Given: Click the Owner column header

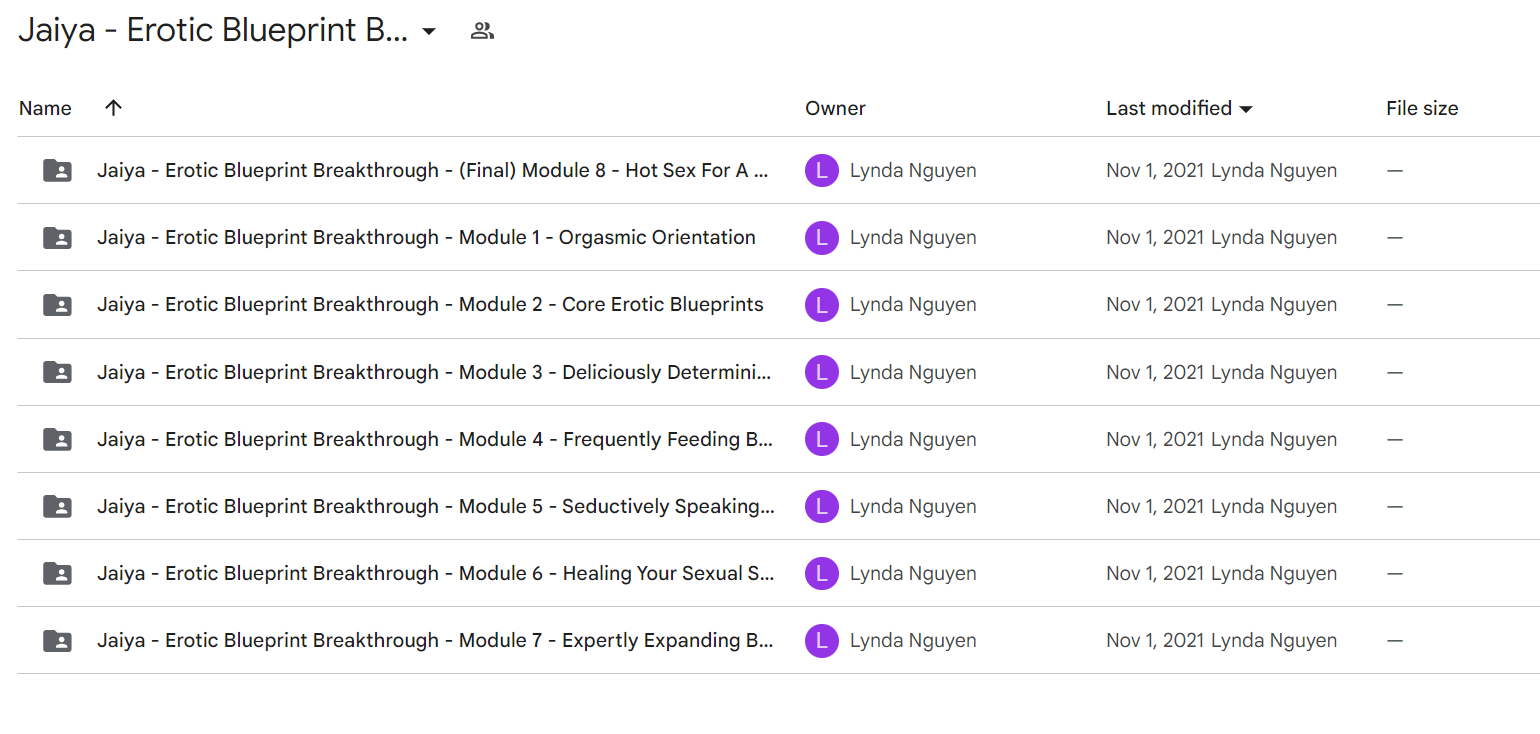Looking at the screenshot, I should point(835,108).
